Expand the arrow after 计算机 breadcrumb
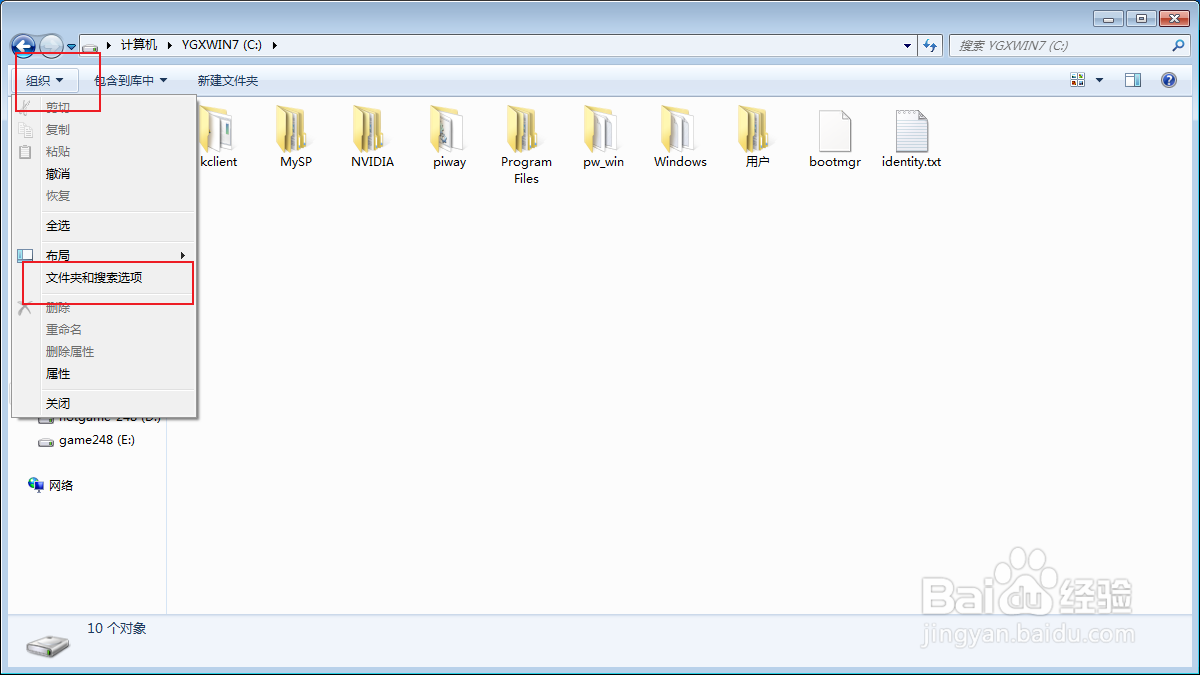Image resolution: width=1200 pixels, height=675 pixels. (170, 45)
